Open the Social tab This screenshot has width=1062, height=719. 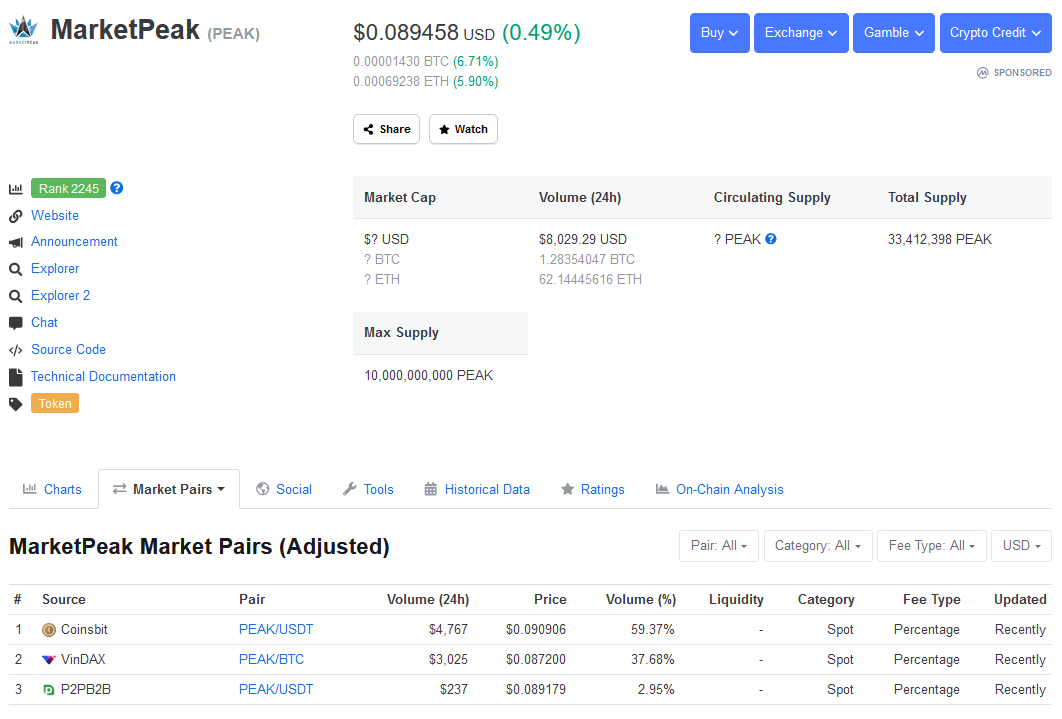(x=284, y=489)
